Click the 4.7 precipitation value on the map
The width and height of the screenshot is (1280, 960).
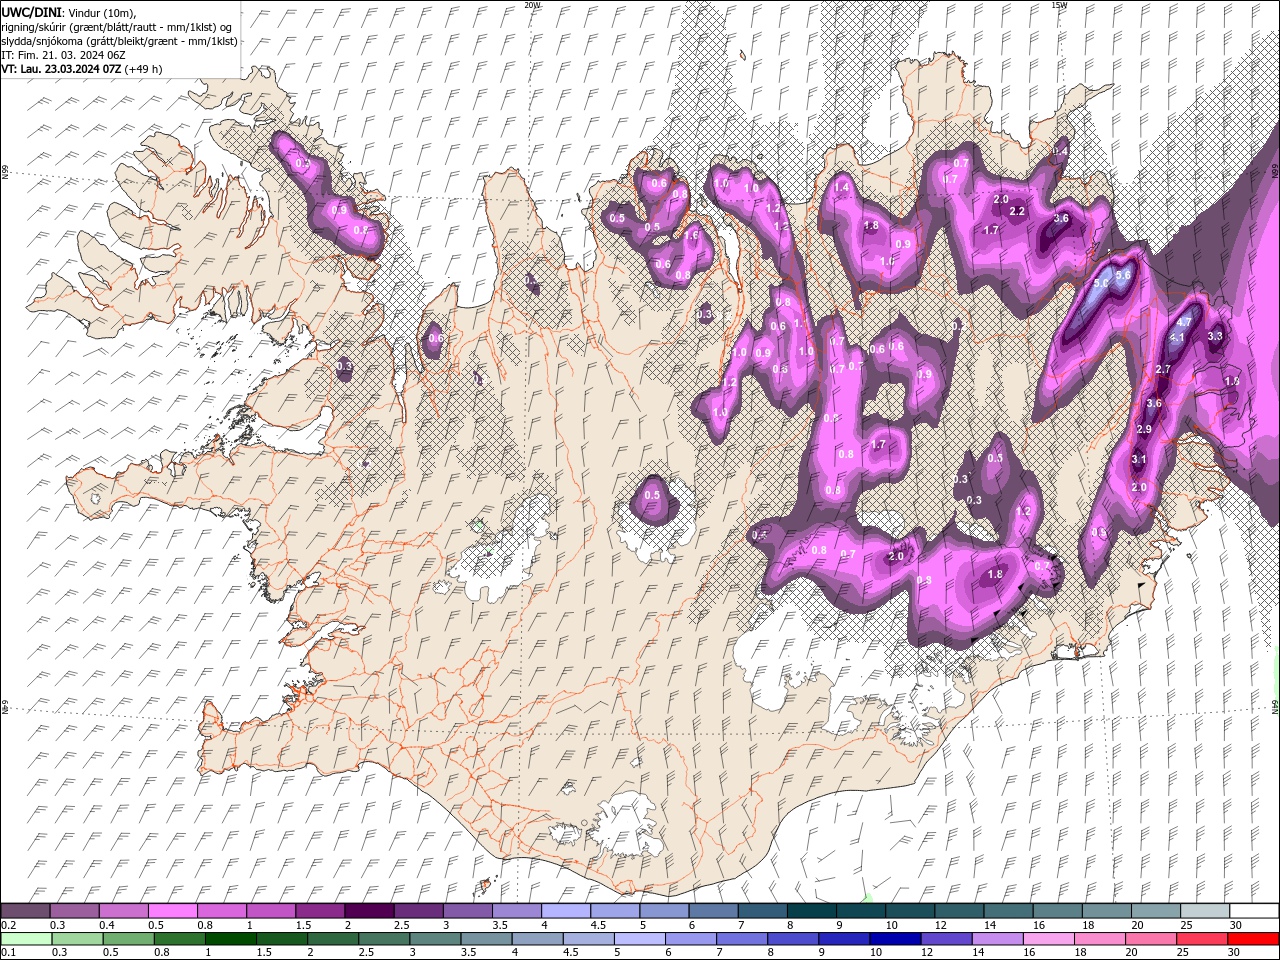pos(1184,322)
